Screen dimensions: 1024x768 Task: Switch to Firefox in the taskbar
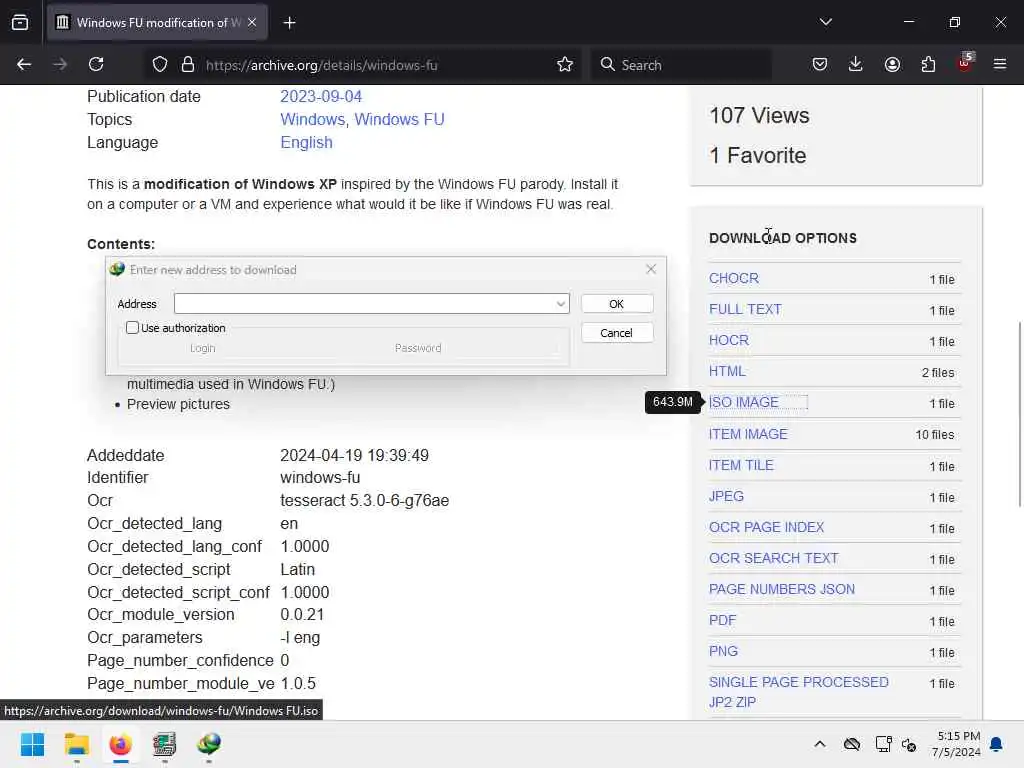pos(120,744)
